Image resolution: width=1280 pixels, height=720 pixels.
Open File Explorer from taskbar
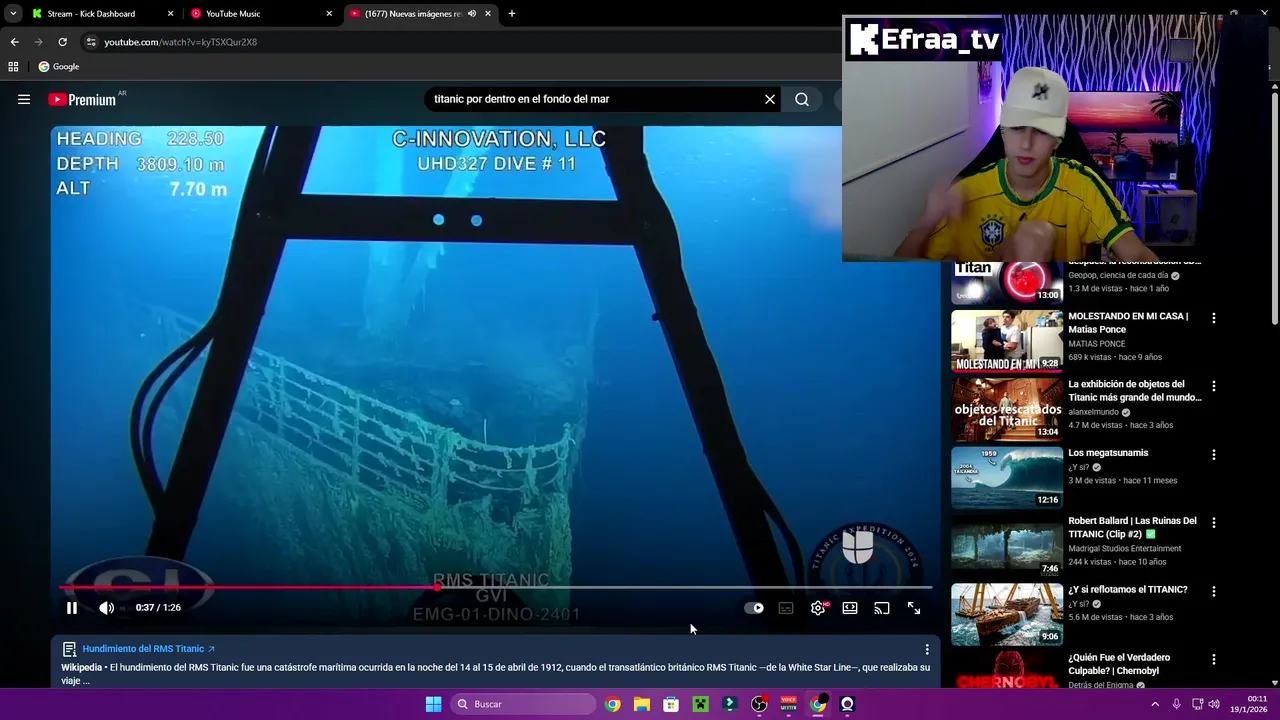[x=642, y=704]
